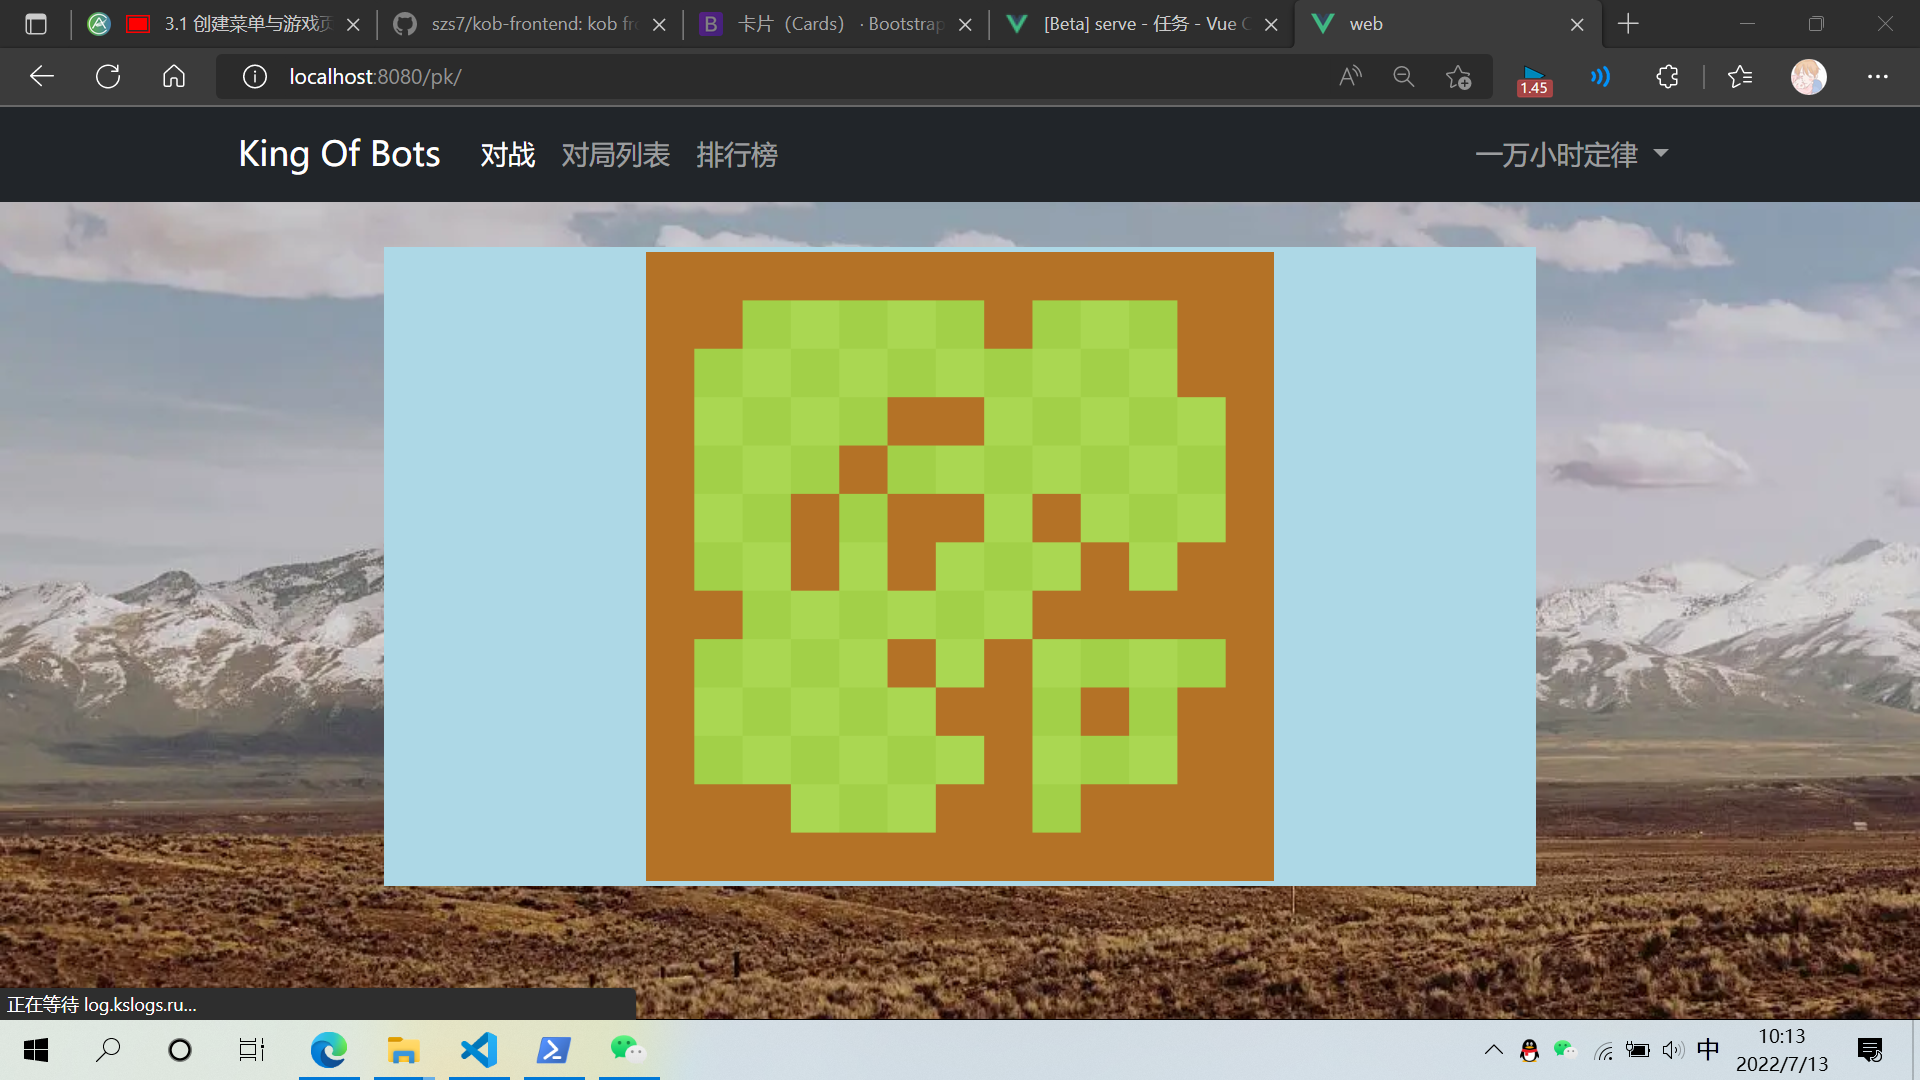Open extension icon showing 1.45
This screenshot has width=1920, height=1080.
(x=1533, y=79)
